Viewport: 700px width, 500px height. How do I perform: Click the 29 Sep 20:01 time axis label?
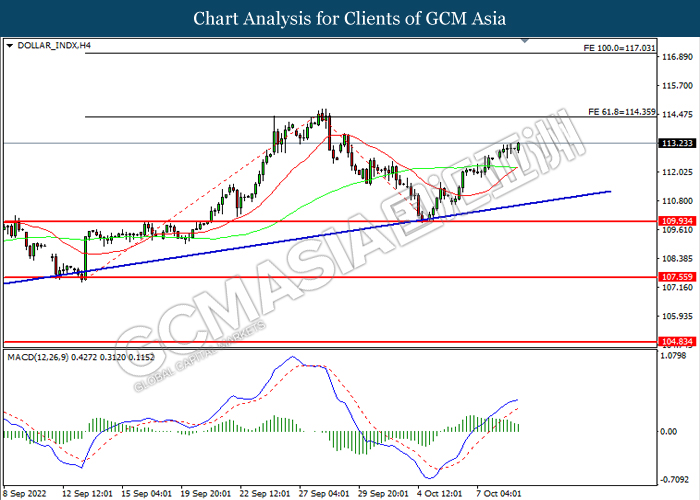[383, 494]
